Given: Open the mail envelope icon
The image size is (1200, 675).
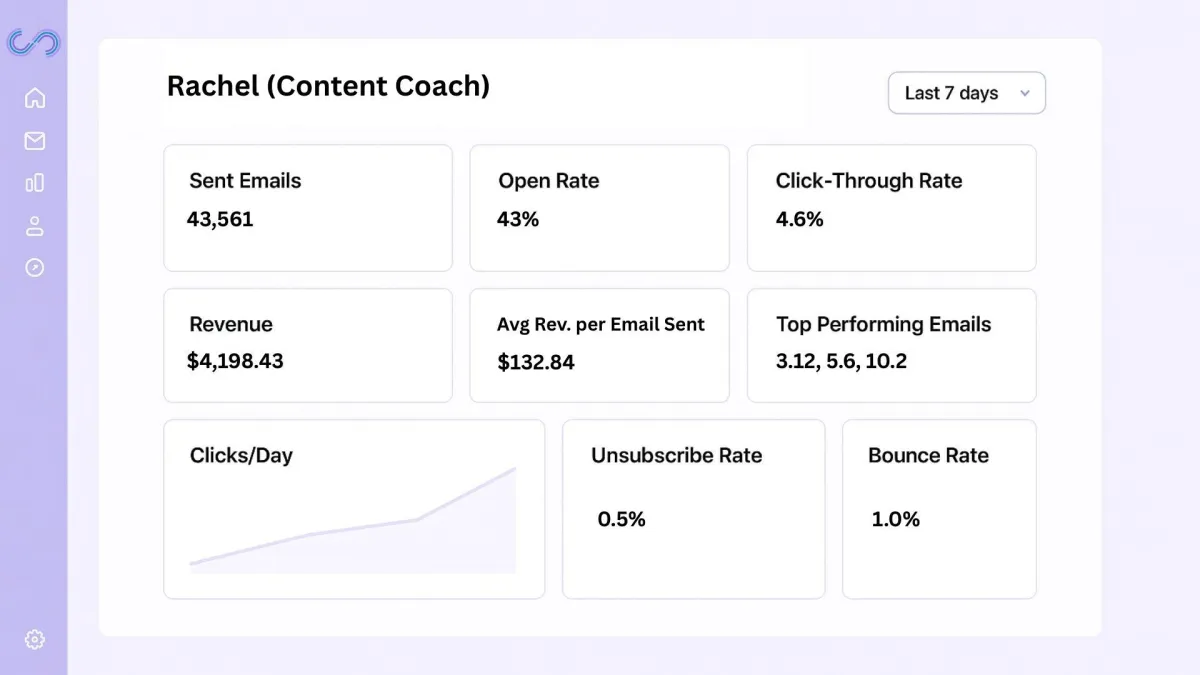Looking at the screenshot, I should pyautogui.click(x=35, y=141).
